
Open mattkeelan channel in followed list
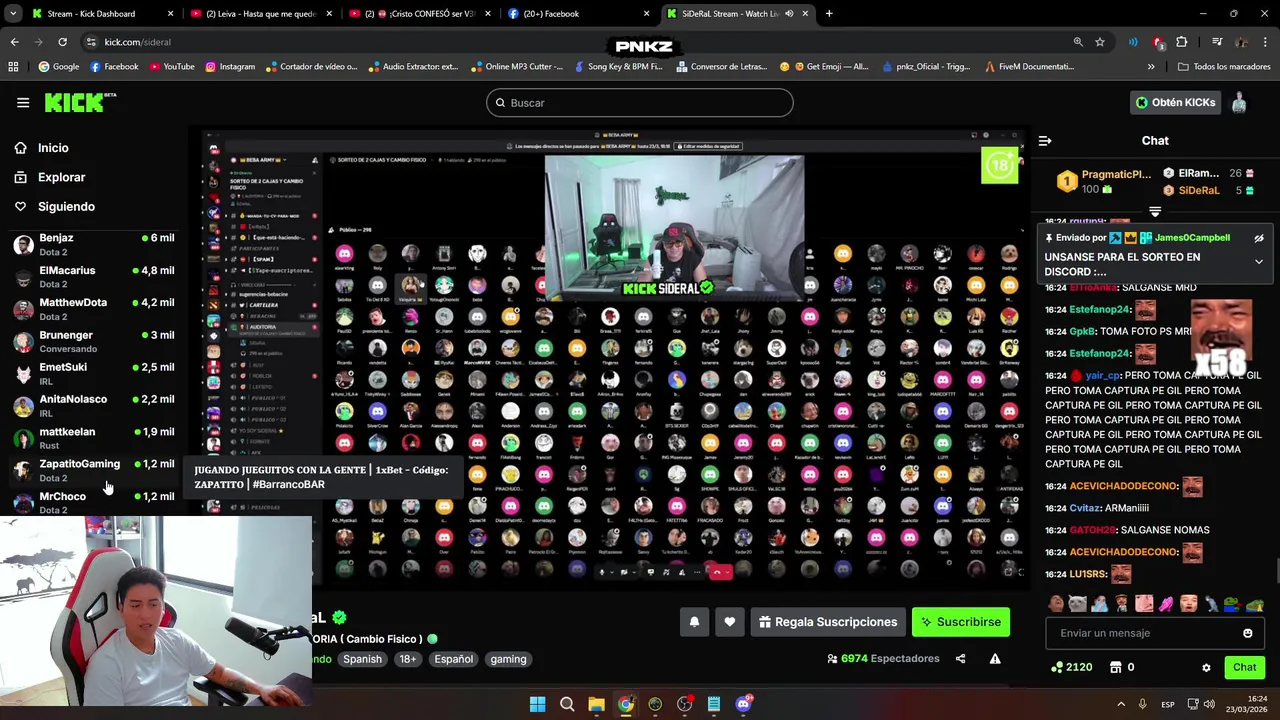(94, 438)
